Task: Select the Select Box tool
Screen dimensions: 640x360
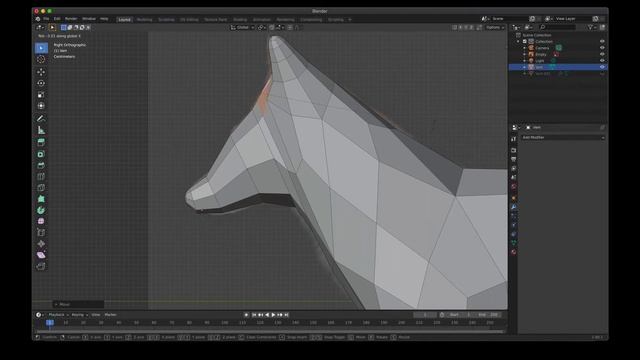Action: click(41, 48)
